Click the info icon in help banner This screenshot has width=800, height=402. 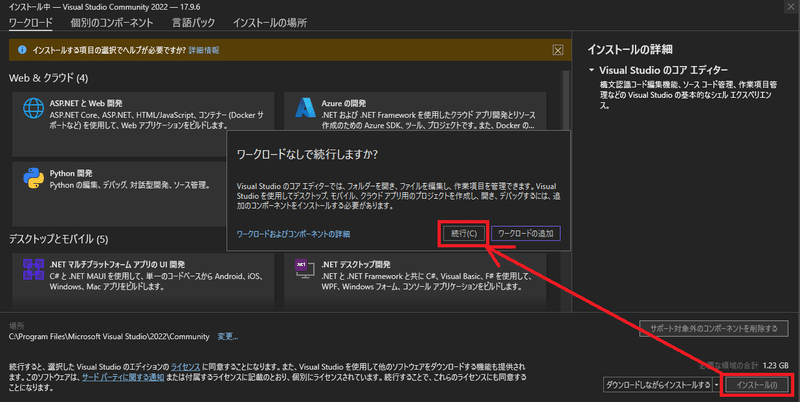(22, 49)
